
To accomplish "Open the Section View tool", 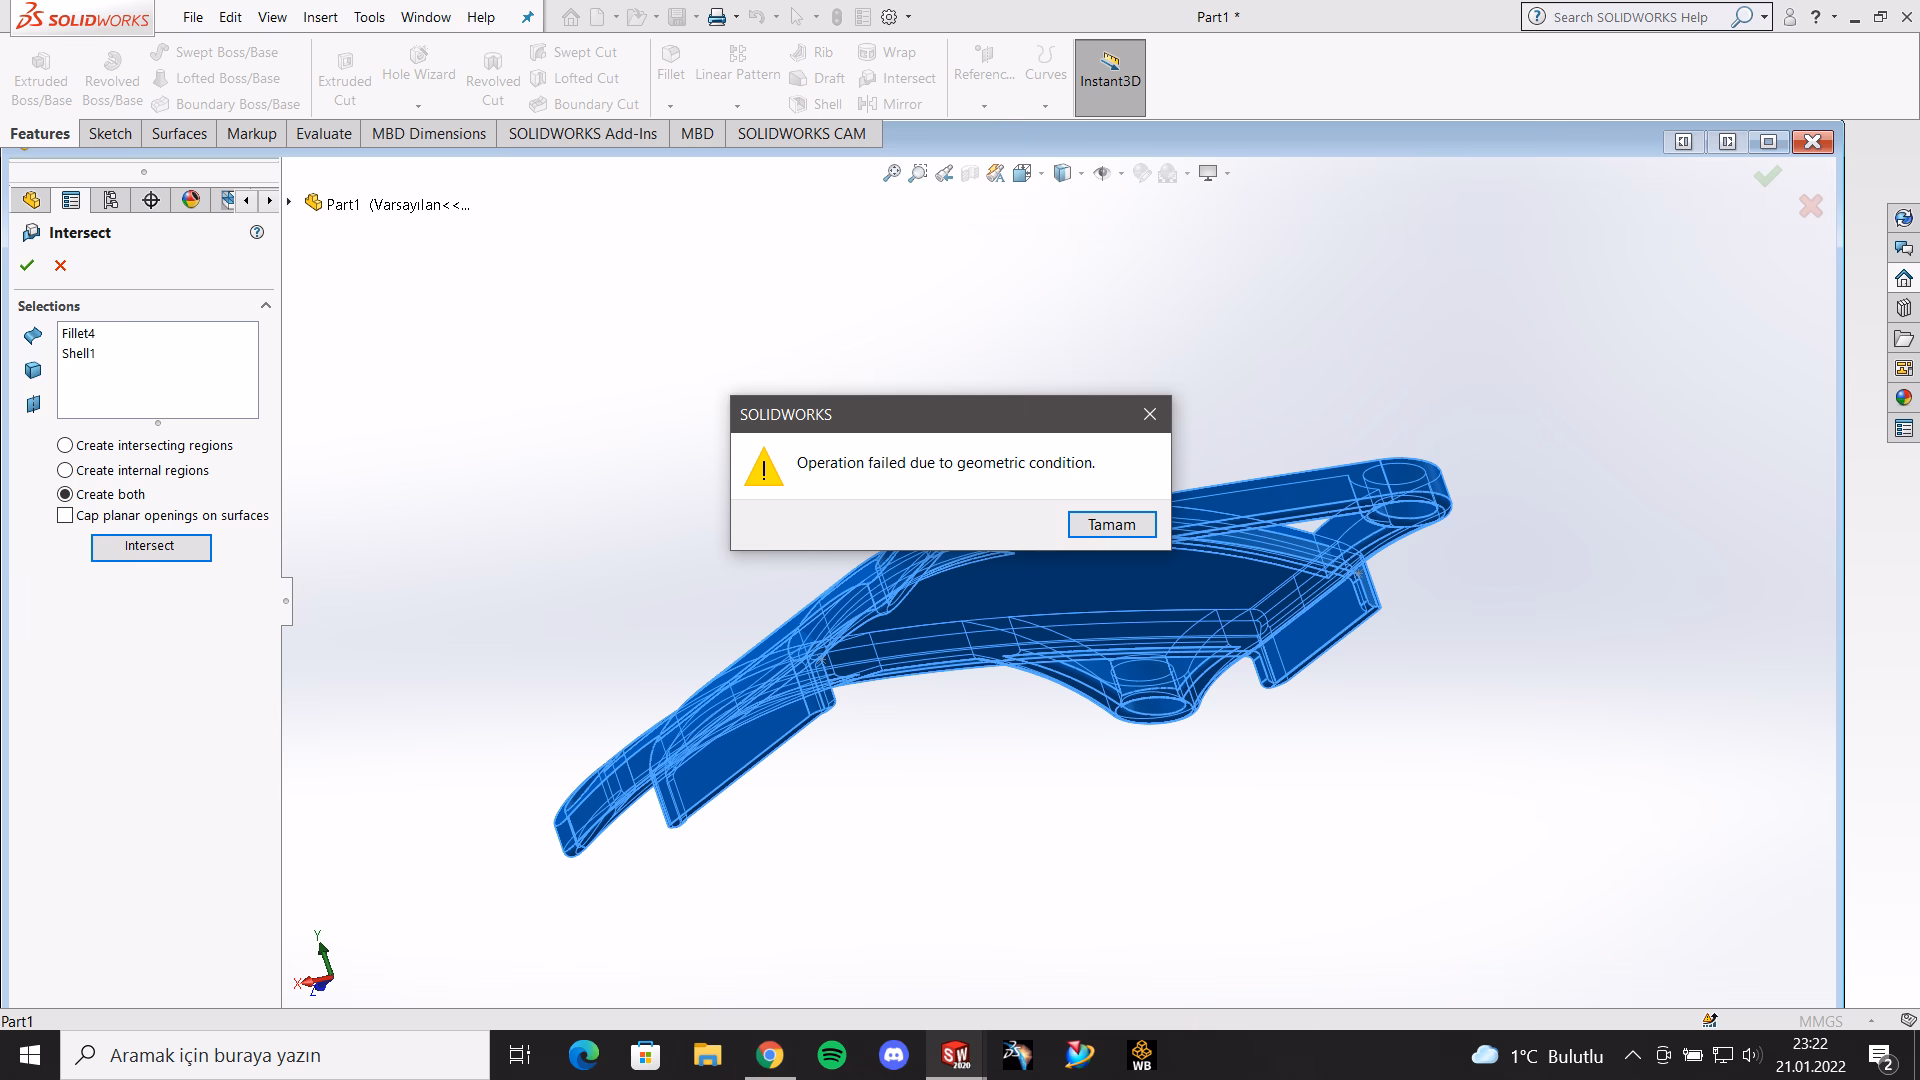I will tap(968, 172).
